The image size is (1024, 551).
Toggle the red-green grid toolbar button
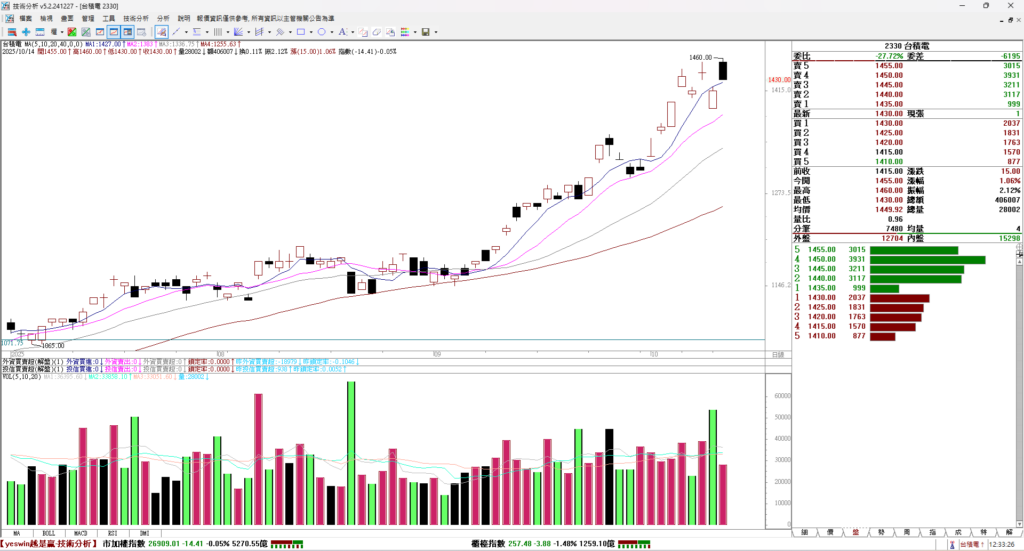tap(71, 32)
